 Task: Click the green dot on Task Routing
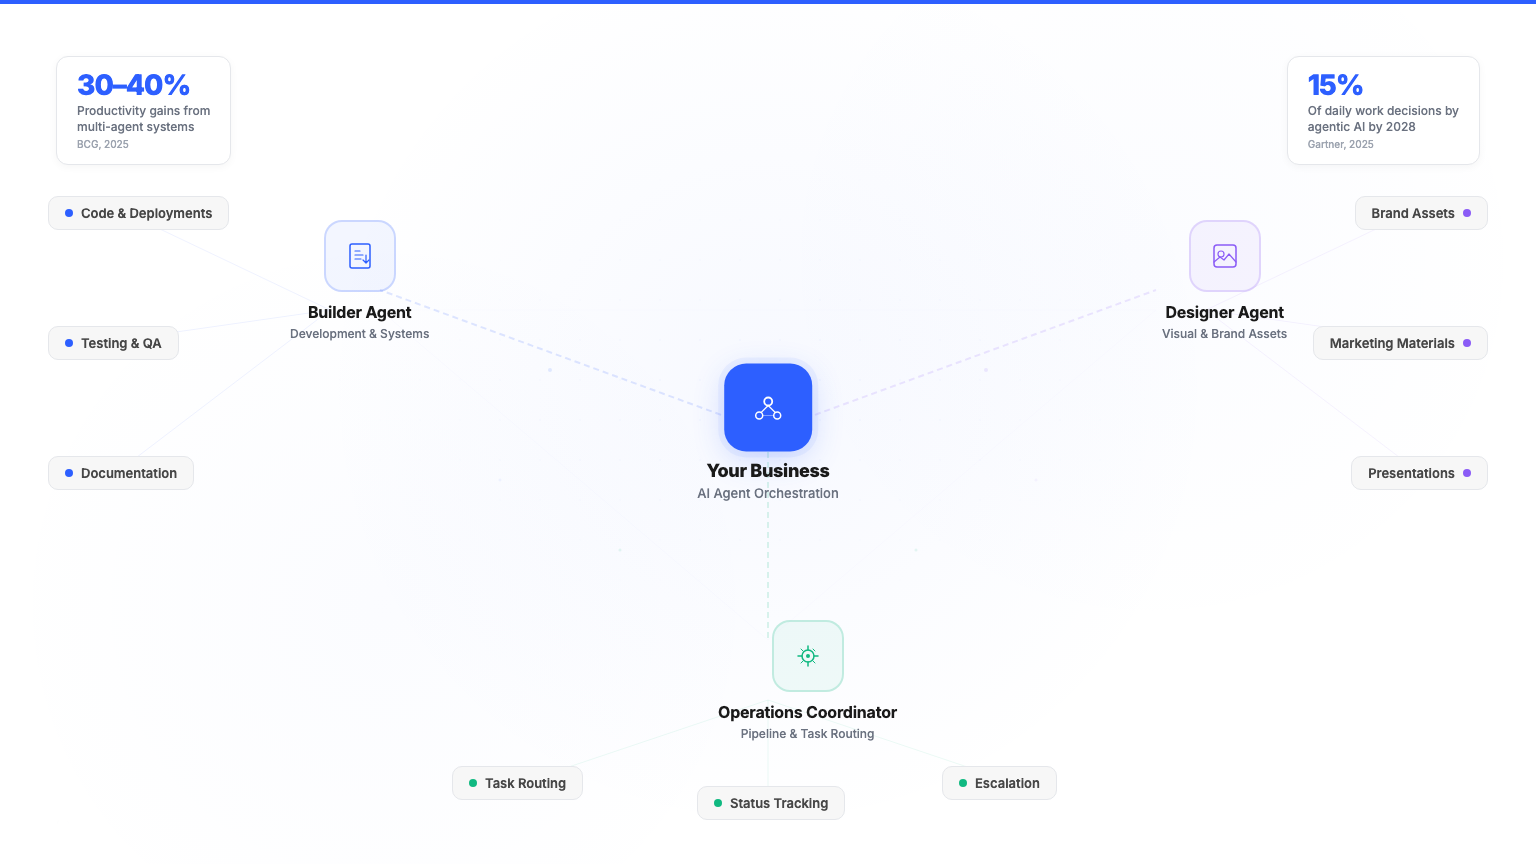[x=472, y=783]
